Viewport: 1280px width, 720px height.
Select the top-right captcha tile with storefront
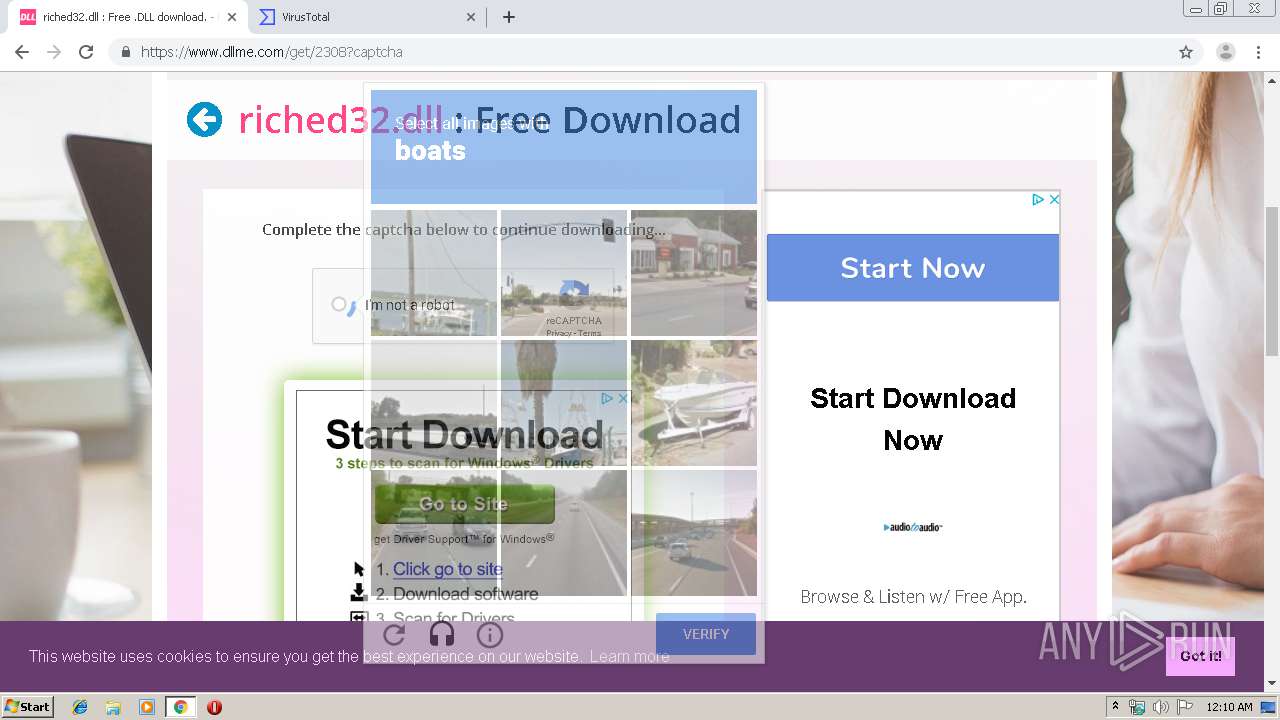point(694,273)
